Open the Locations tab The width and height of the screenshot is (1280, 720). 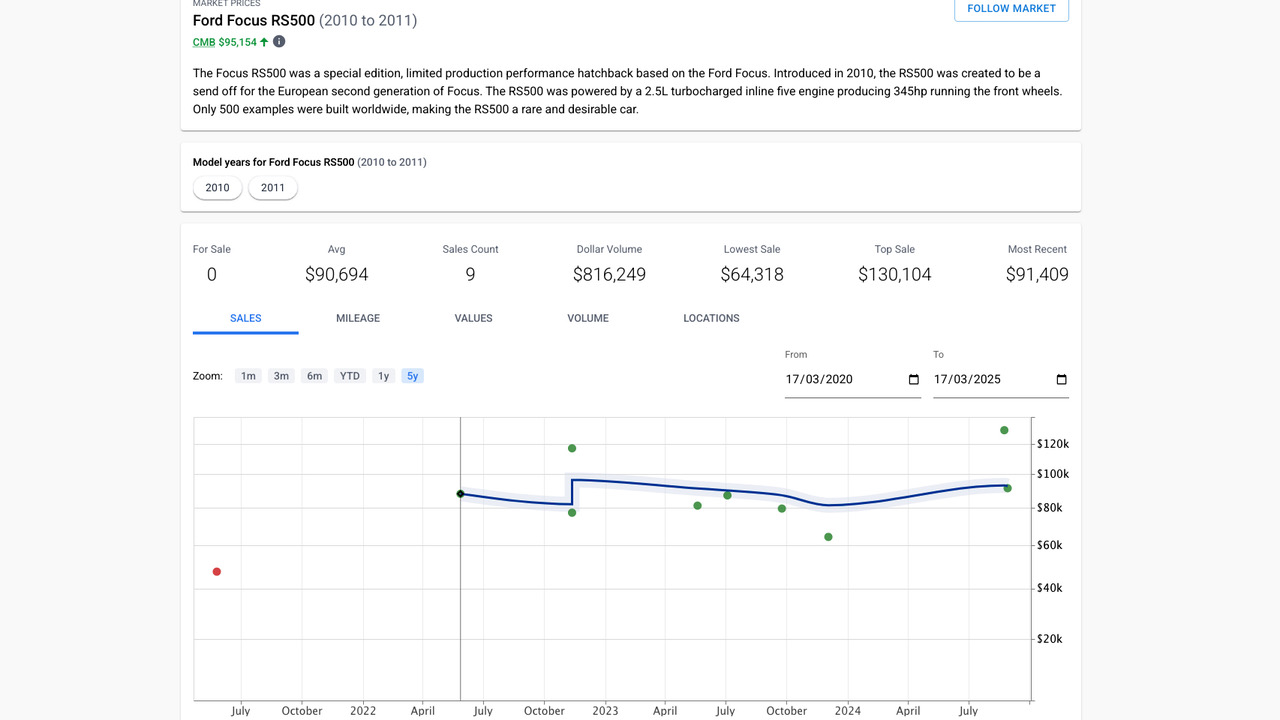tap(711, 318)
